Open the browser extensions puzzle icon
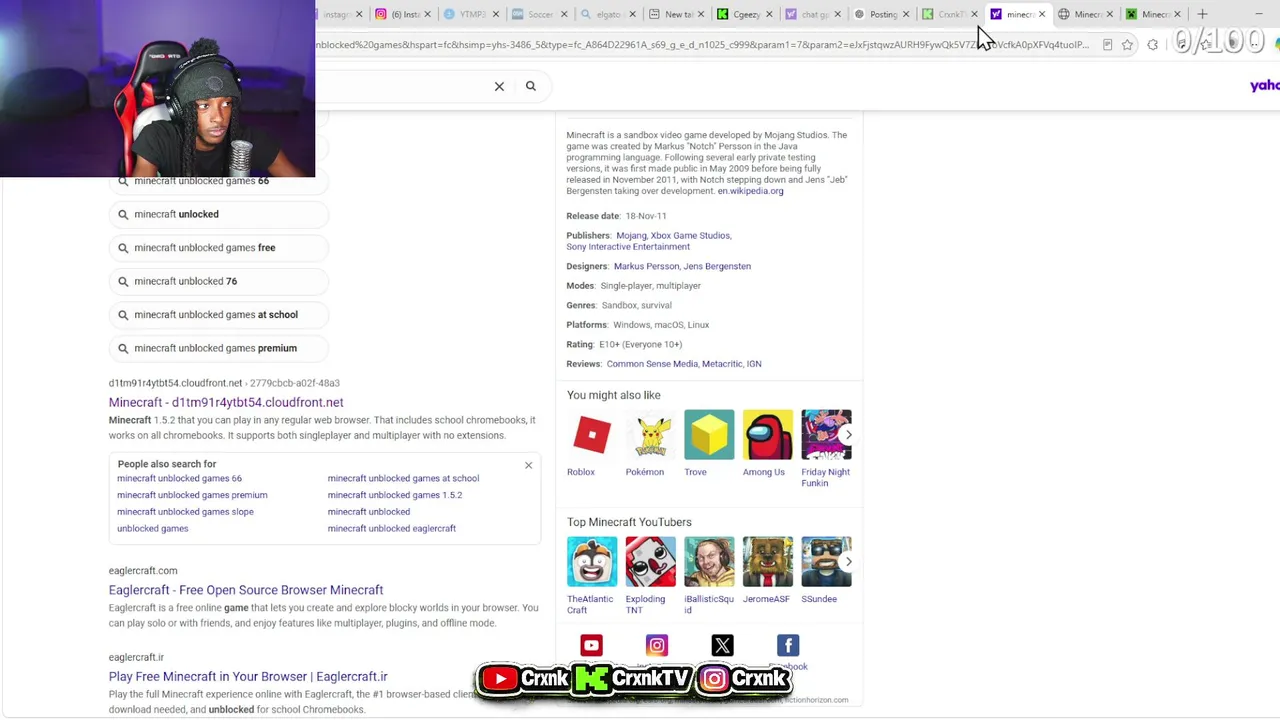This screenshot has width=1280, height=720. coord(1153,45)
